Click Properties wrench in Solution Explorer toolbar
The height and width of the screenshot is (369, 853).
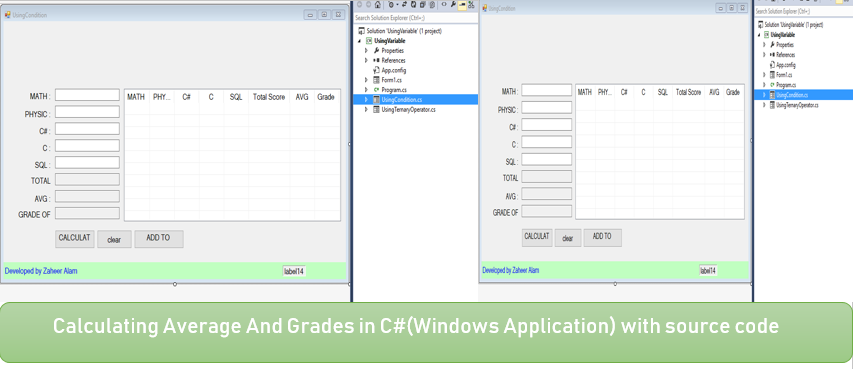453,4
